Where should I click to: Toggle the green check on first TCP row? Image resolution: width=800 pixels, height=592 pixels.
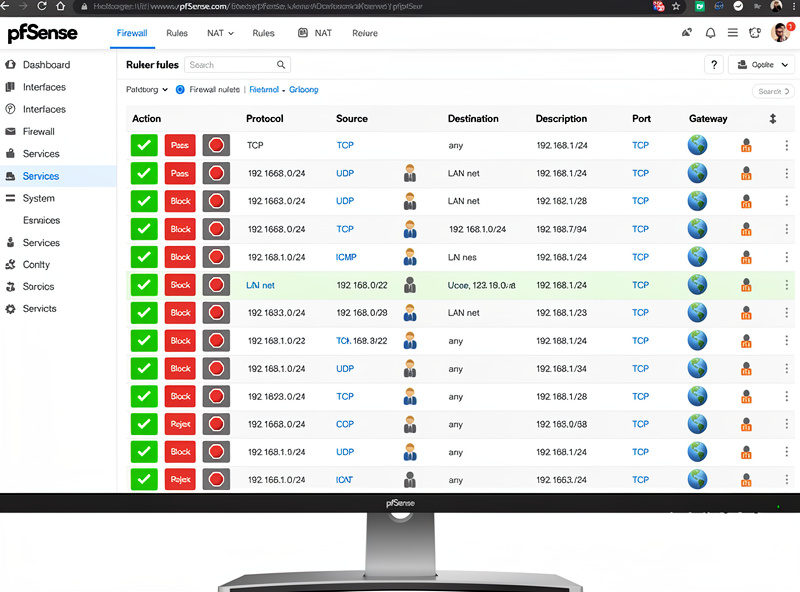[144, 145]
